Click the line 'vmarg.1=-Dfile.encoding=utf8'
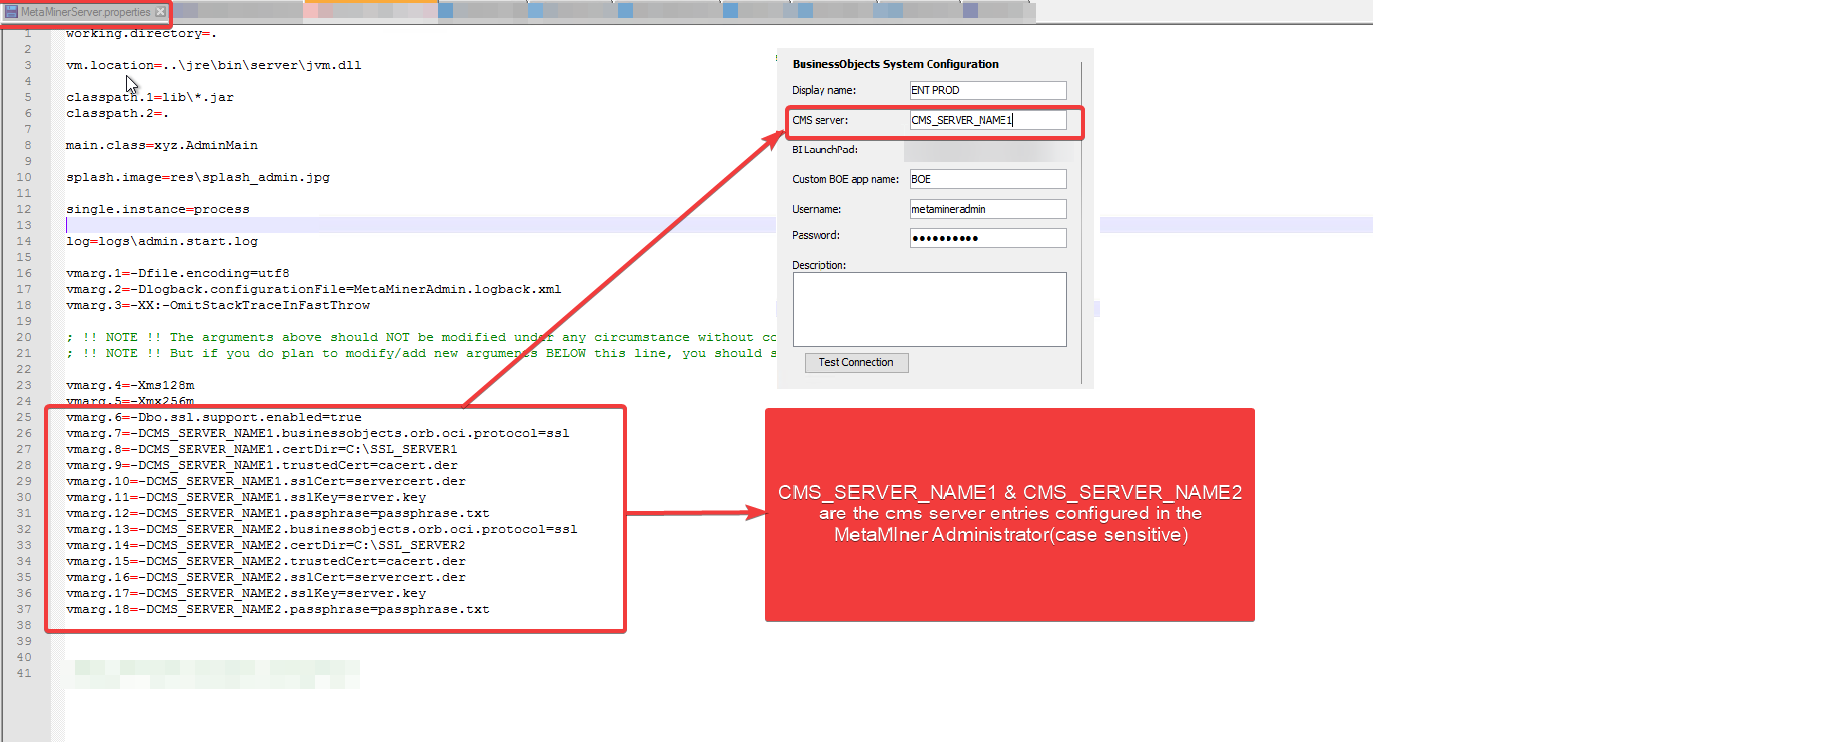This screenshot has height=742, width=1842. pos(178,274)
